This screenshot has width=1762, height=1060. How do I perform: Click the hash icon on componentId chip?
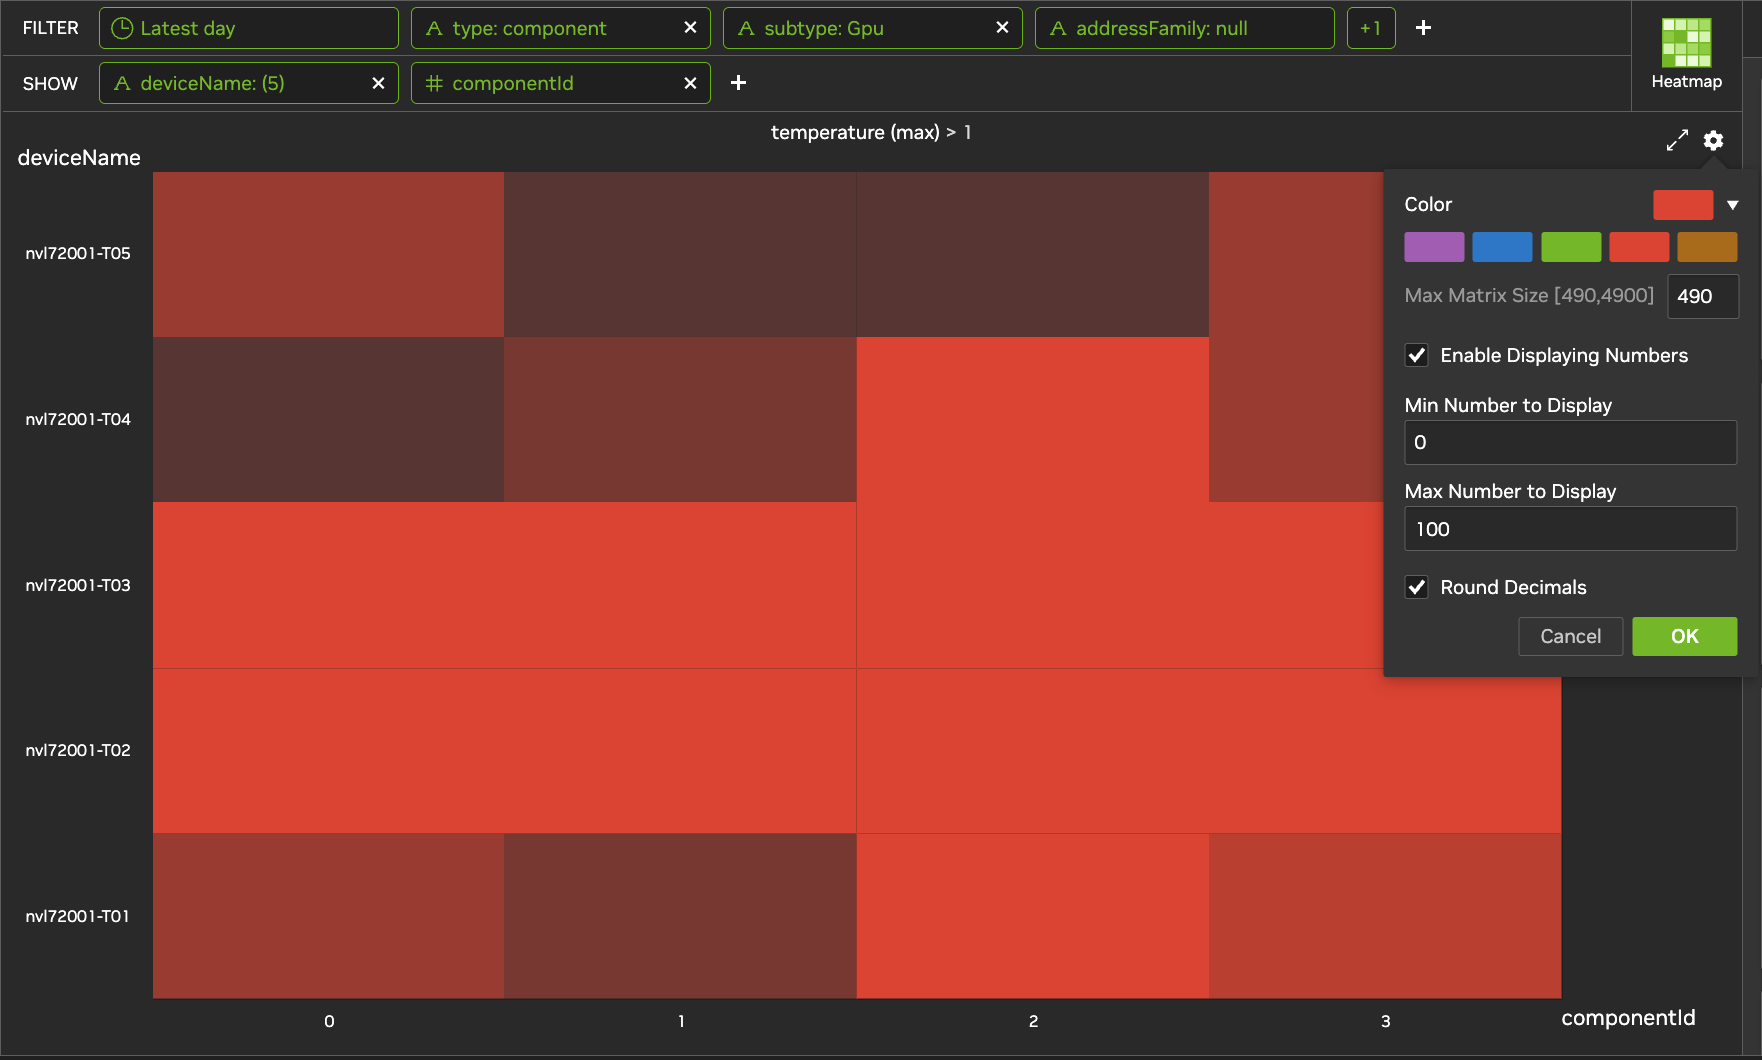tap(434, 83)
